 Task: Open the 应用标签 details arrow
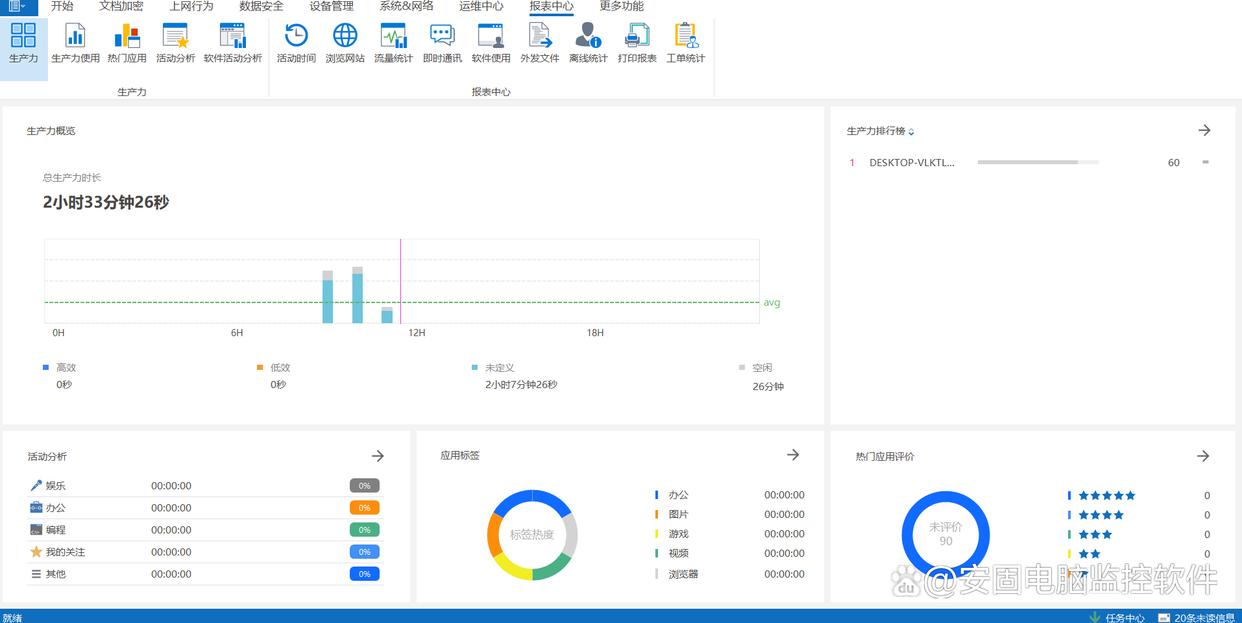coord(793,455)
